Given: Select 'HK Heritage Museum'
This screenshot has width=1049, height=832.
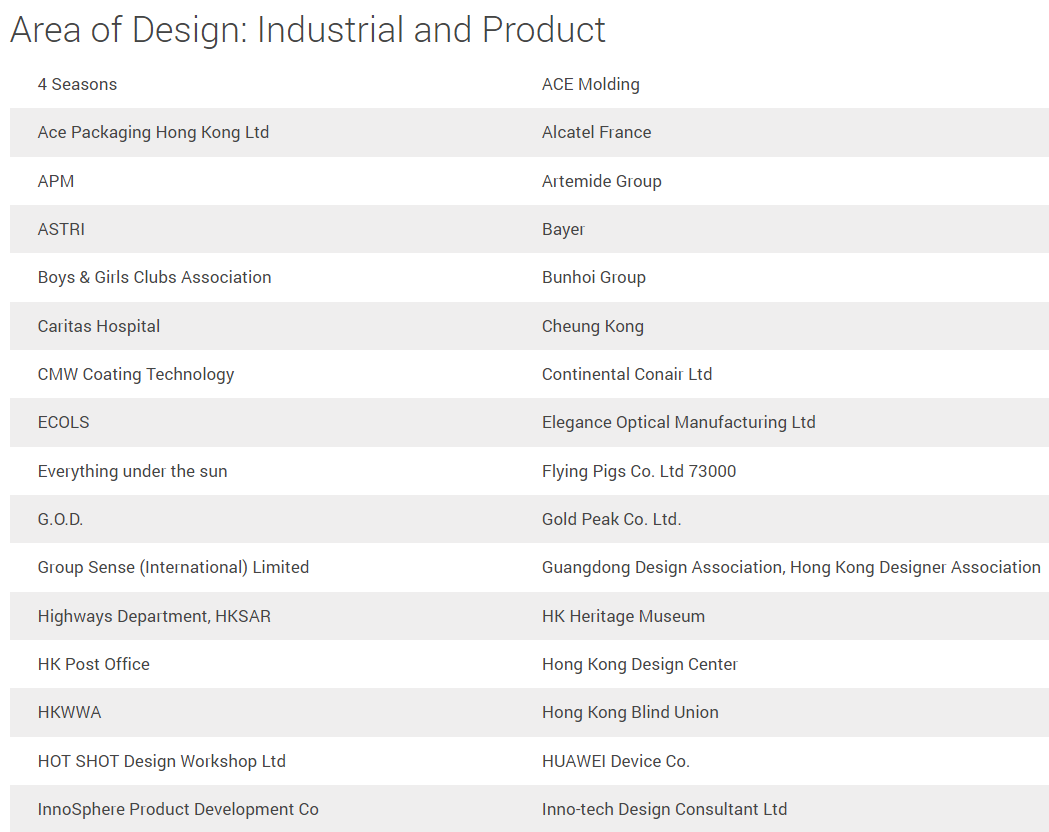Looking at the screenshot, I should pos(624,617).
